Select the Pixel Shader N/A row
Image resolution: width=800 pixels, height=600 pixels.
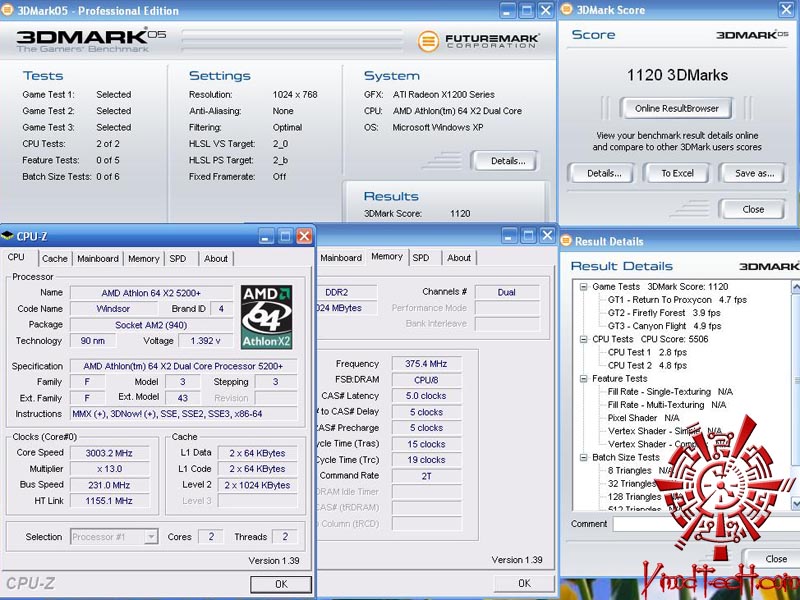coord(643,418)
